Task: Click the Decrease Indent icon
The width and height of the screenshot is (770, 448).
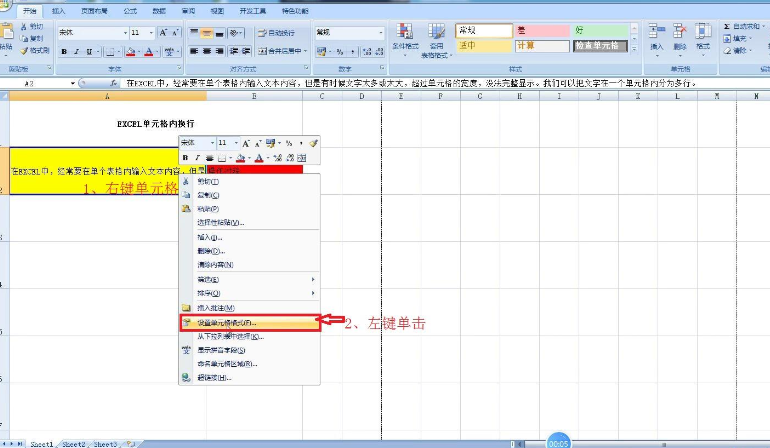Action: [234, 51]
